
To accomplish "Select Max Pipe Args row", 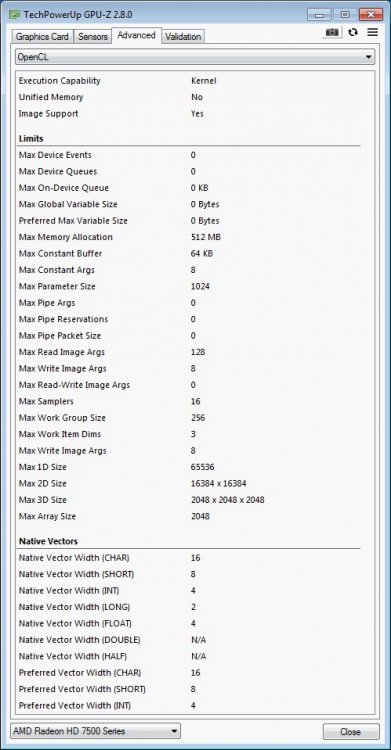I will coord(190,303).
